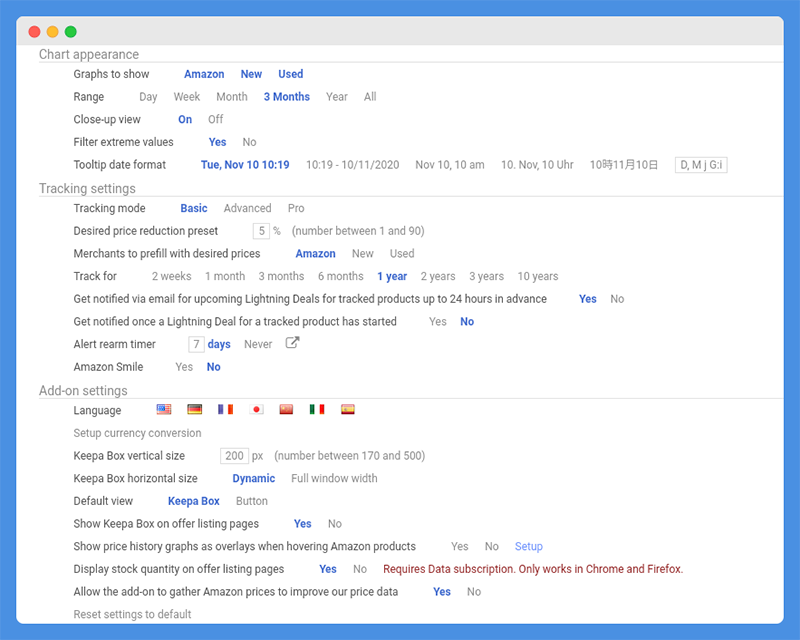Switch language to the German flag
Viewport: 800px width, 640px height.
click(194, 409)
